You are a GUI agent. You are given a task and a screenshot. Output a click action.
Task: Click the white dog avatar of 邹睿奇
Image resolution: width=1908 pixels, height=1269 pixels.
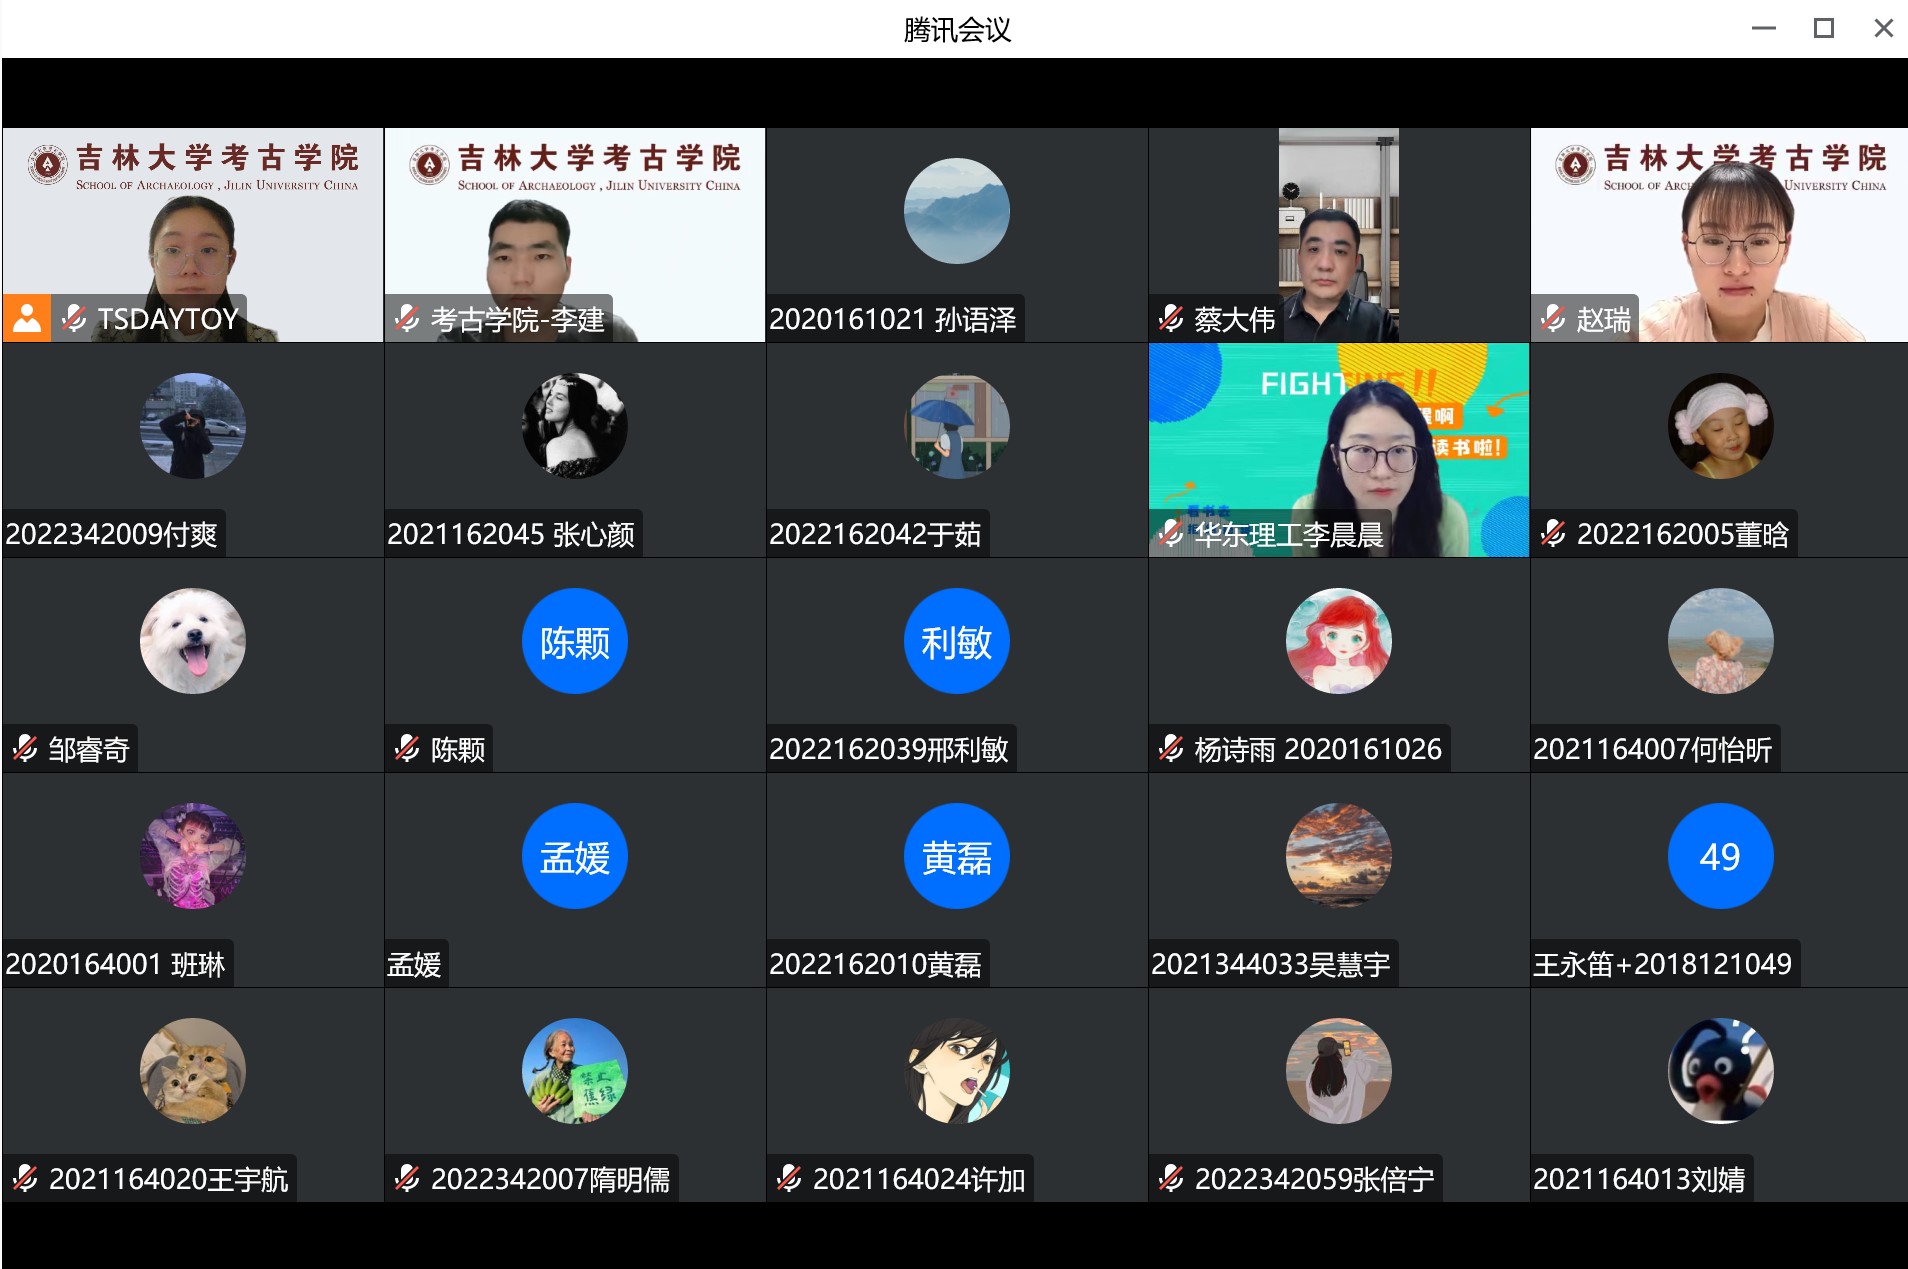[x=192, y=641]
